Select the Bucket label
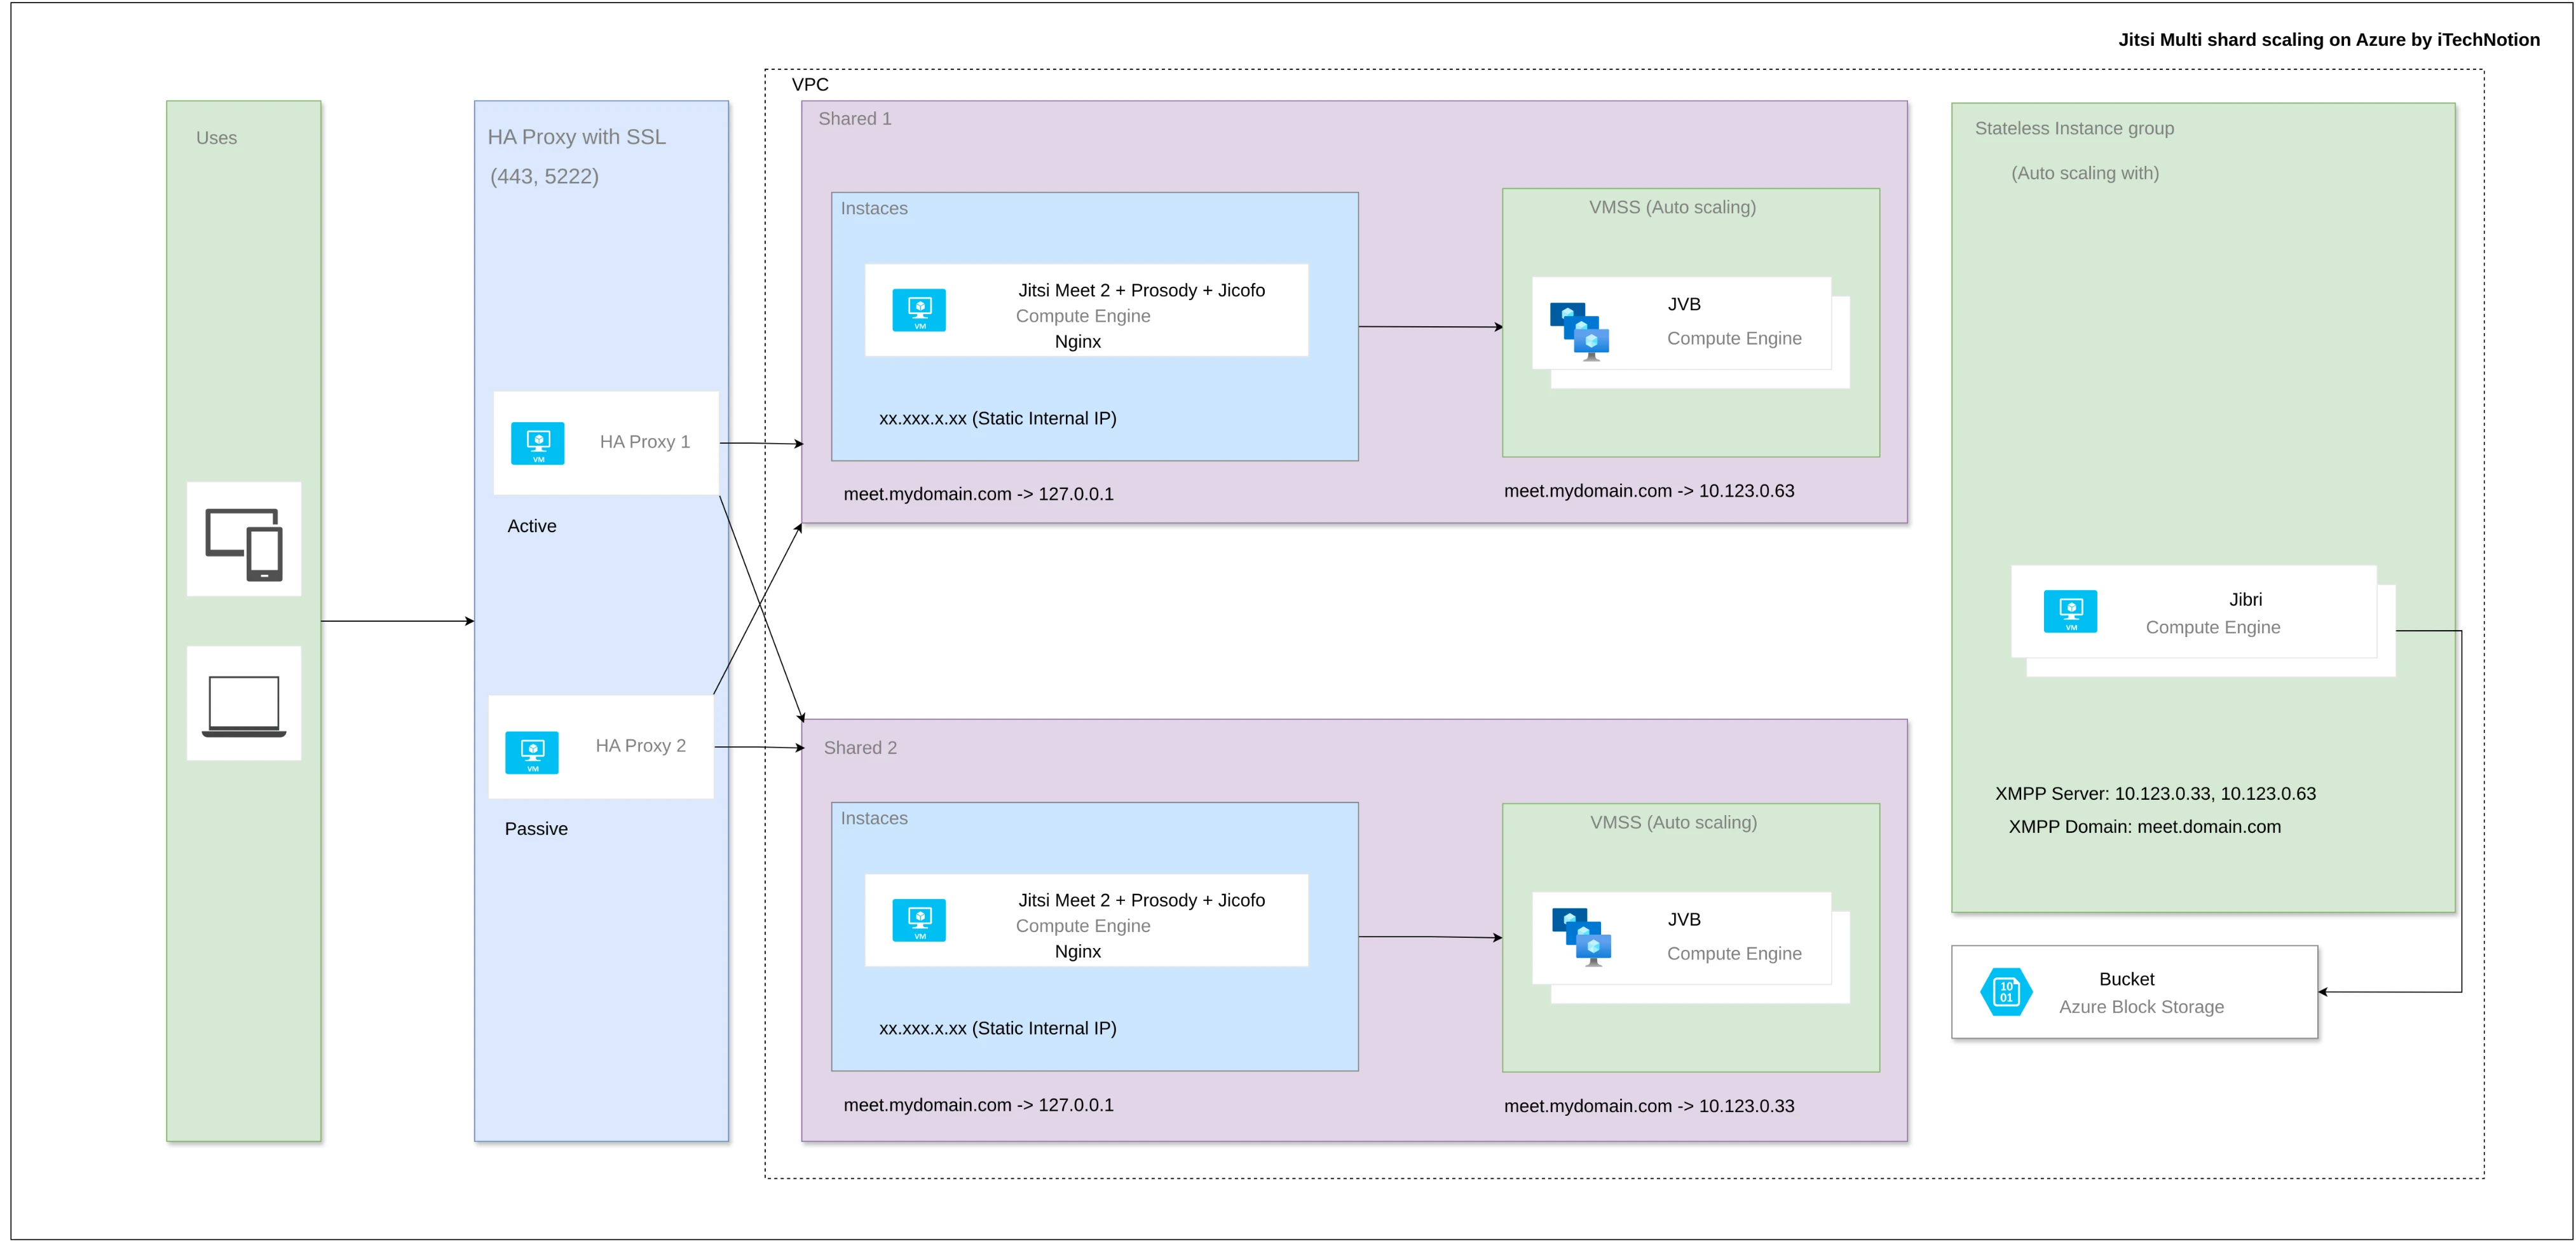Viewport: 2576px width, 1250px height. 2127,980
